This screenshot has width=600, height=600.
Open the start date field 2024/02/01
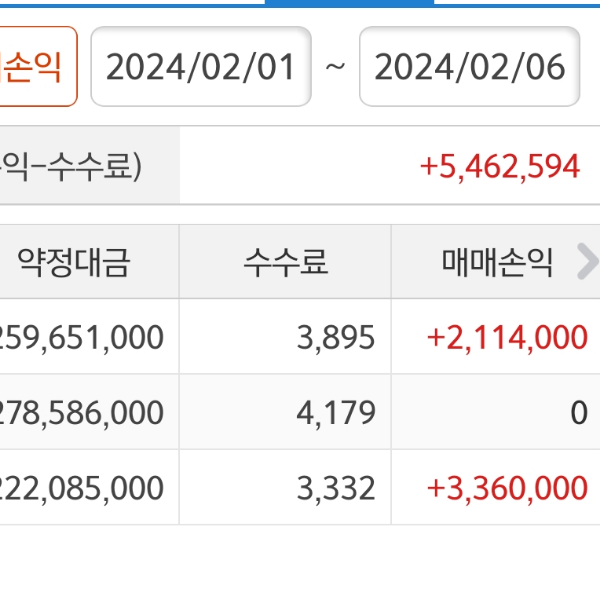point(201,67)
